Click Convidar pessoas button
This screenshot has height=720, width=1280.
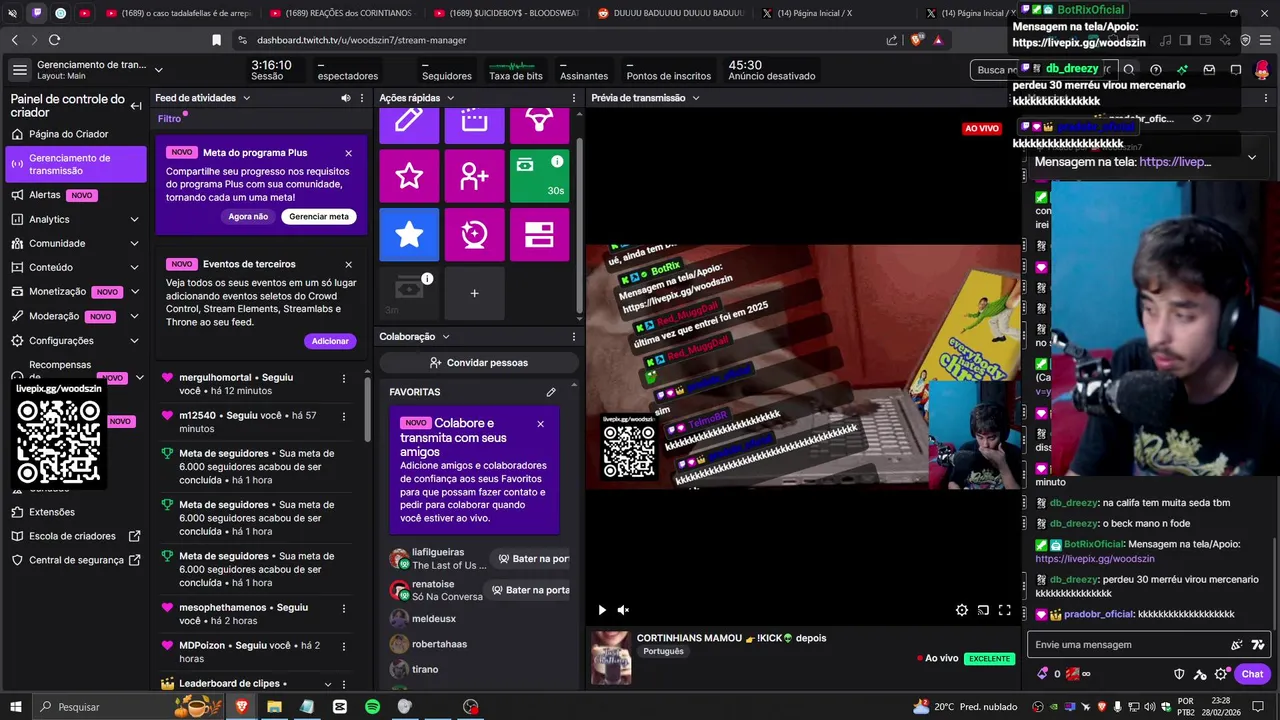pyautogui.click(x=478, y=363)
